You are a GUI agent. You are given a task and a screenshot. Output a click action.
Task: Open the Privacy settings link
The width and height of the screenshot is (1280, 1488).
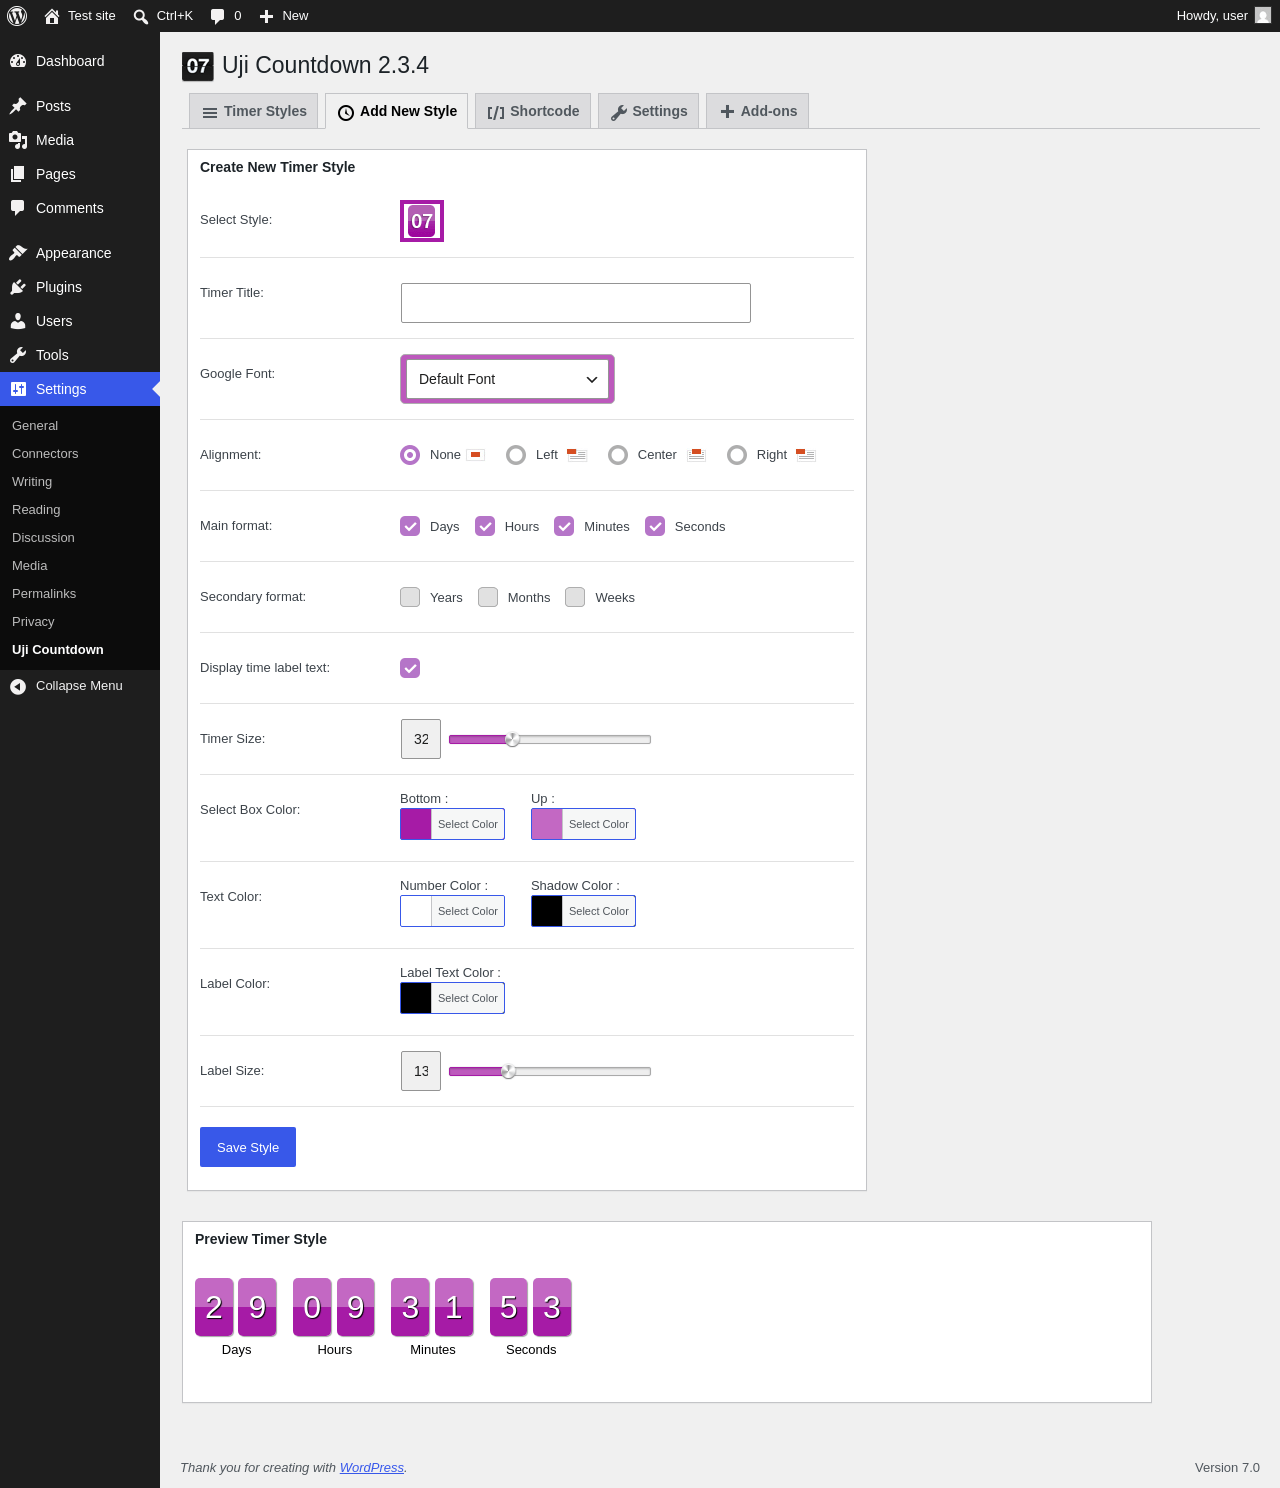33,622
